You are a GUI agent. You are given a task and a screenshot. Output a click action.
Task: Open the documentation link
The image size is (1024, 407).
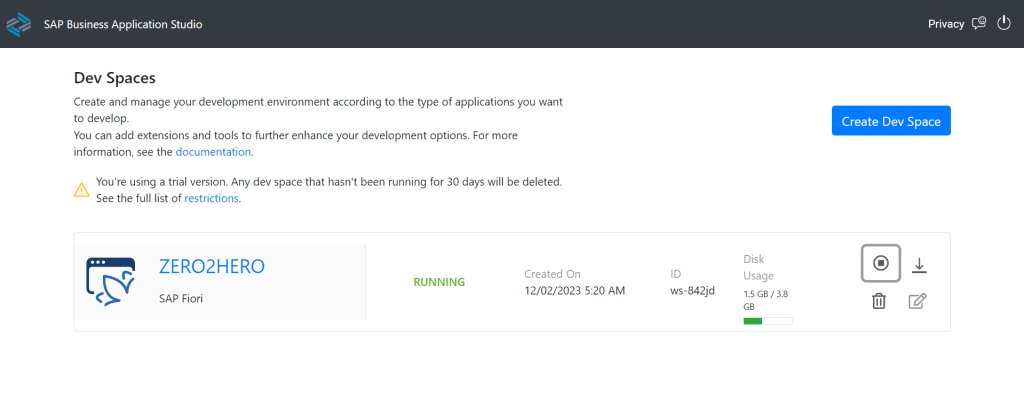tap(213, 152)
